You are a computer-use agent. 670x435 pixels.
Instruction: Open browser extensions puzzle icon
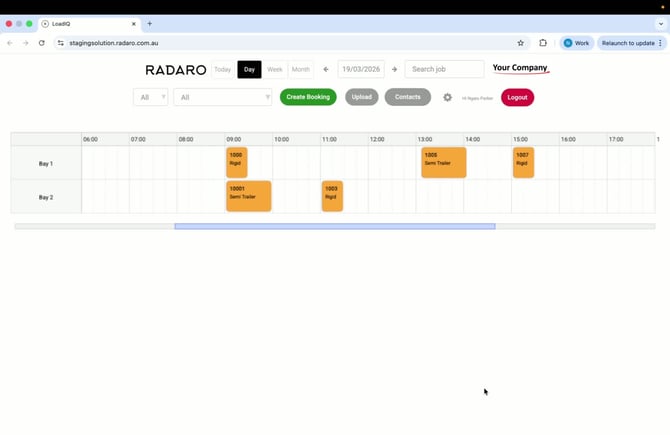point(543,43)
